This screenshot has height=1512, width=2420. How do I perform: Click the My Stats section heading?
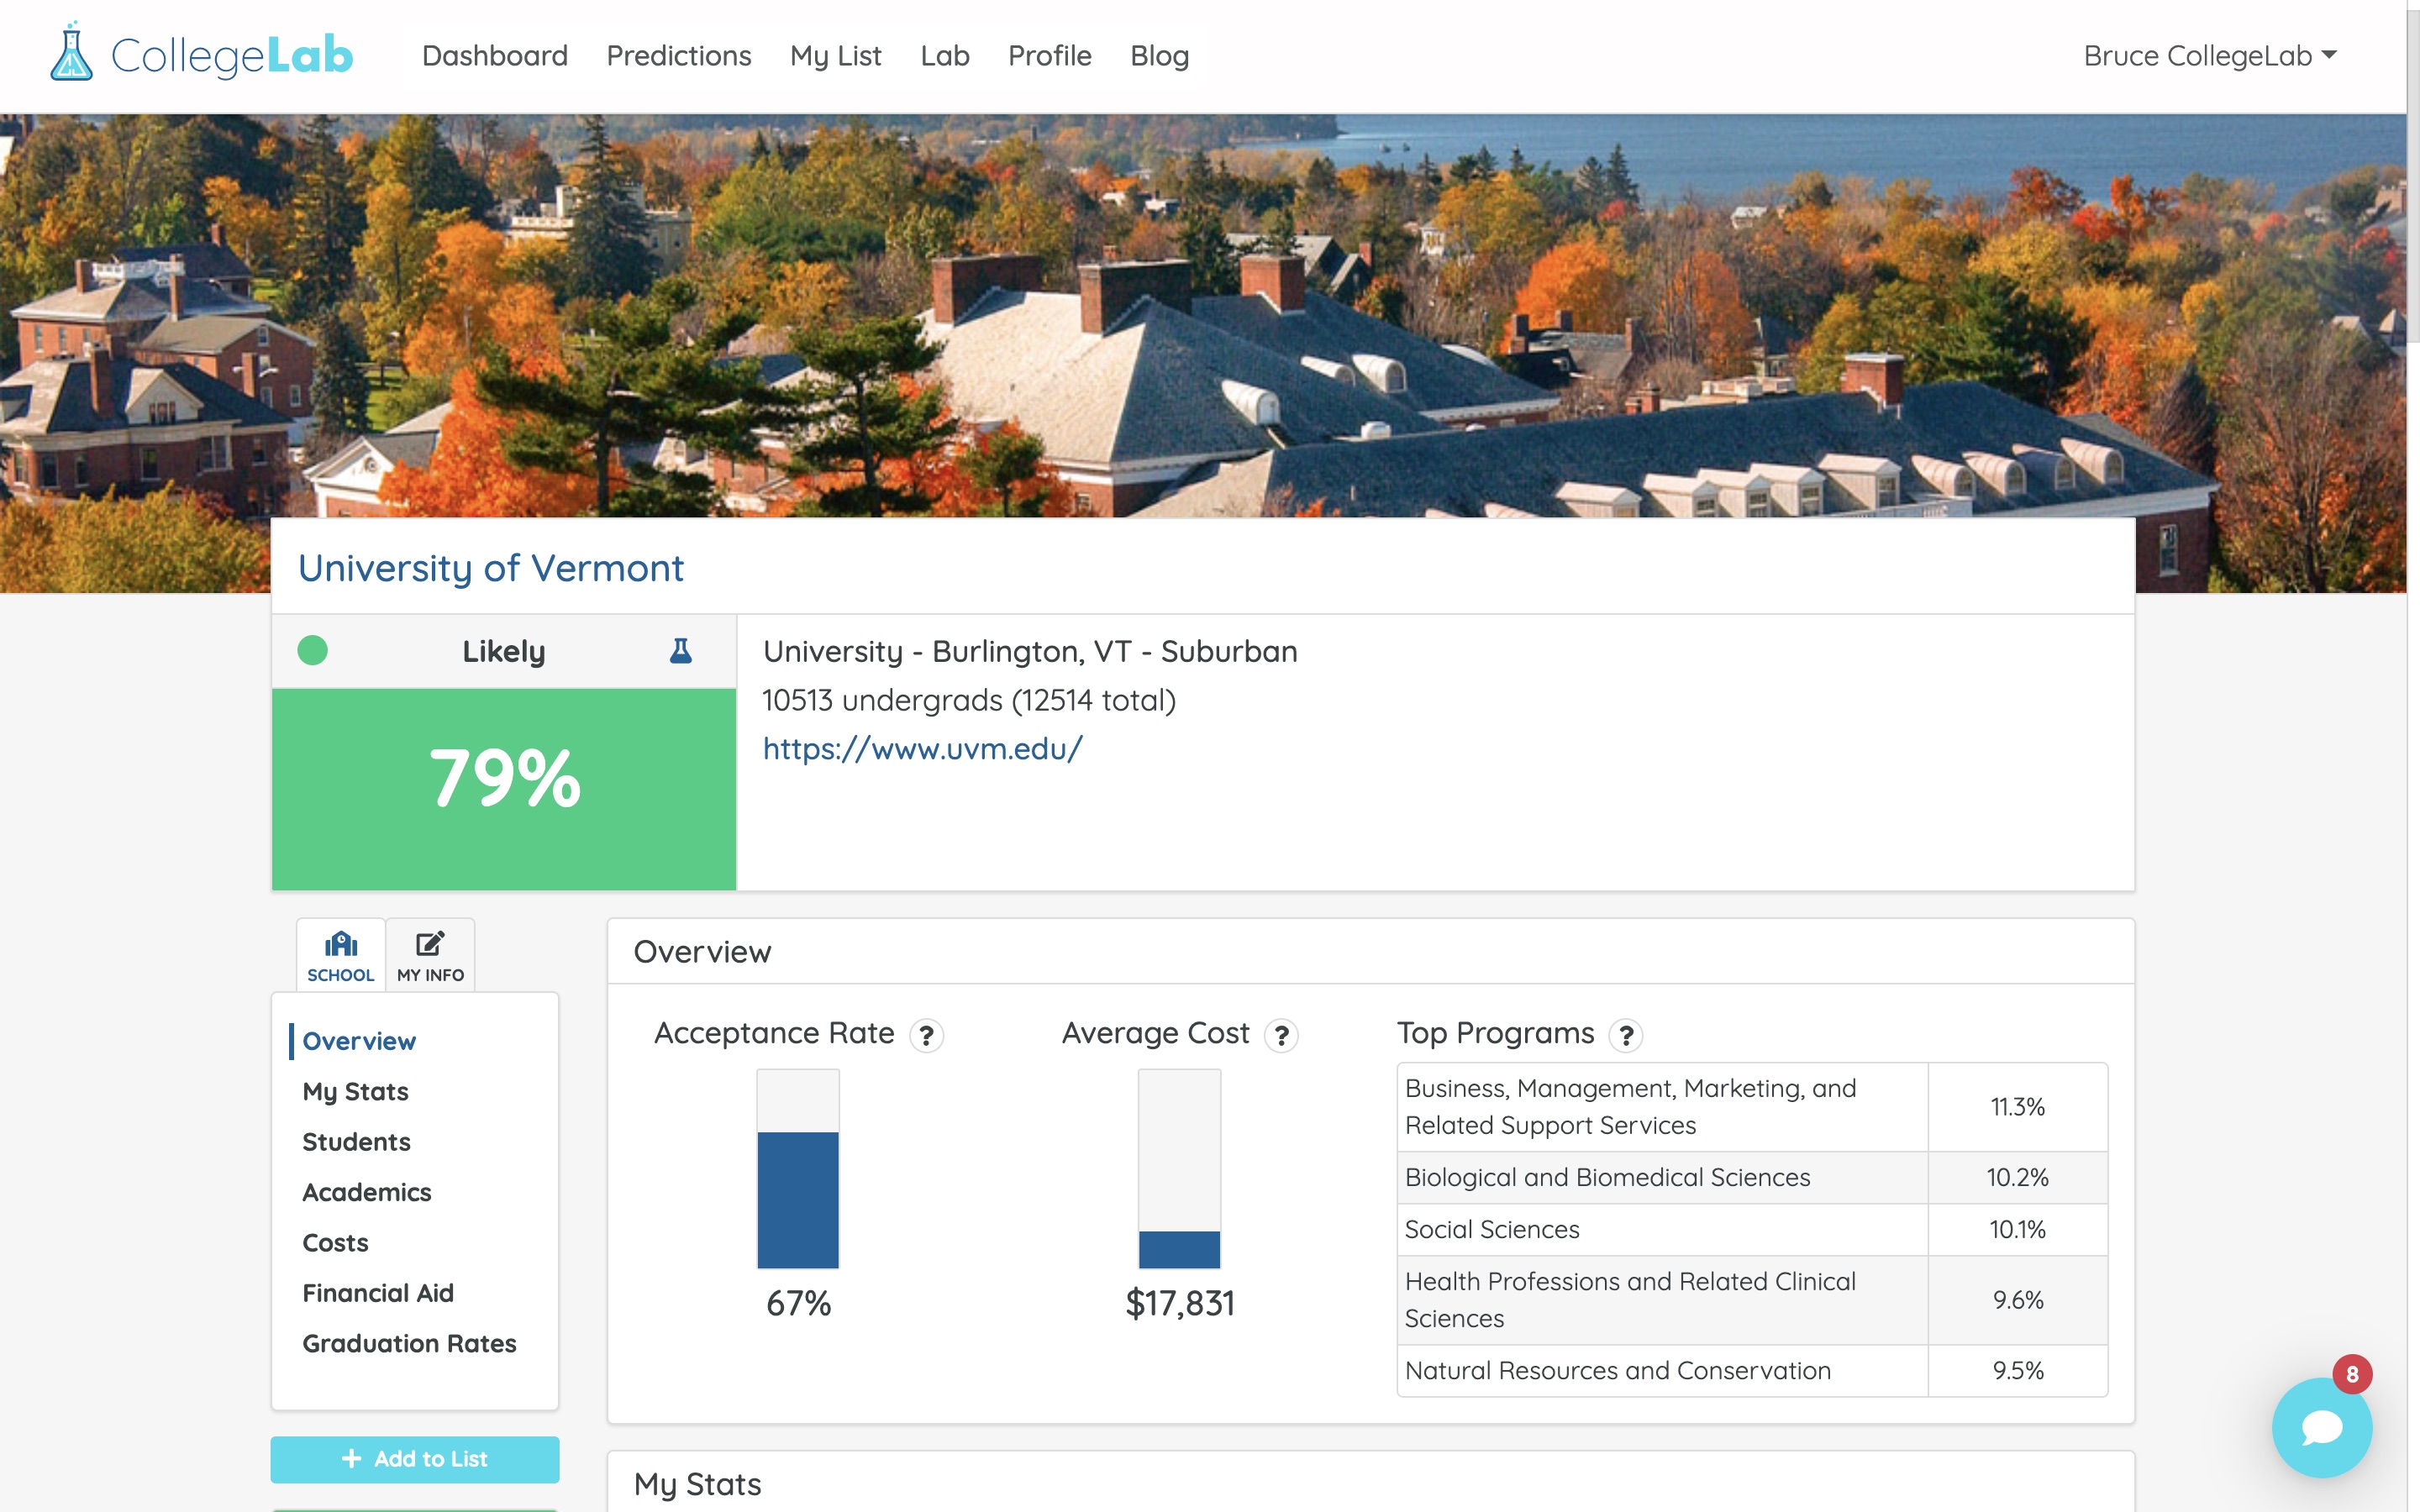[x=697, y=1484]
